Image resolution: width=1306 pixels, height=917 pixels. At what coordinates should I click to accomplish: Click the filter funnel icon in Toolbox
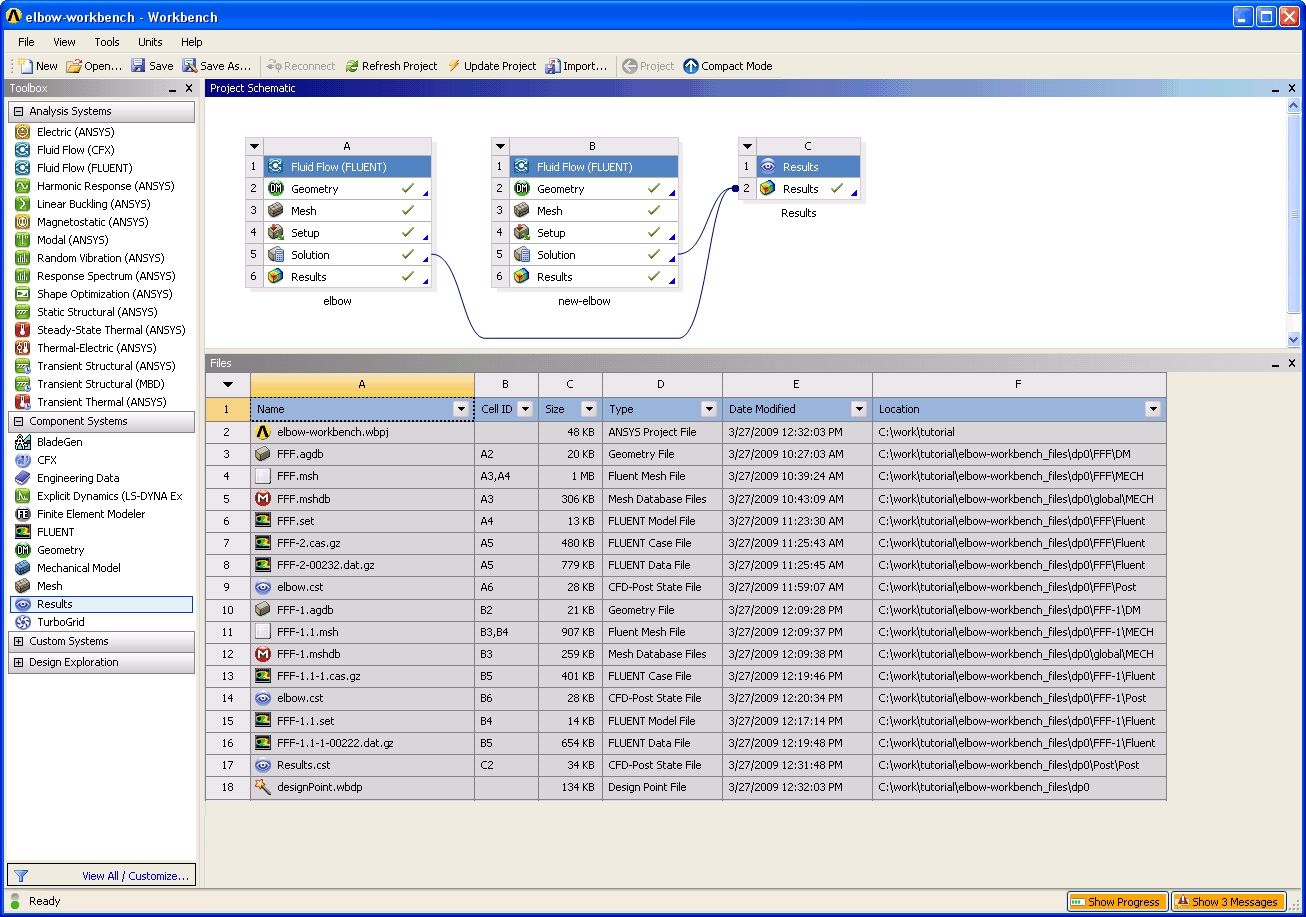click(21, 876)
